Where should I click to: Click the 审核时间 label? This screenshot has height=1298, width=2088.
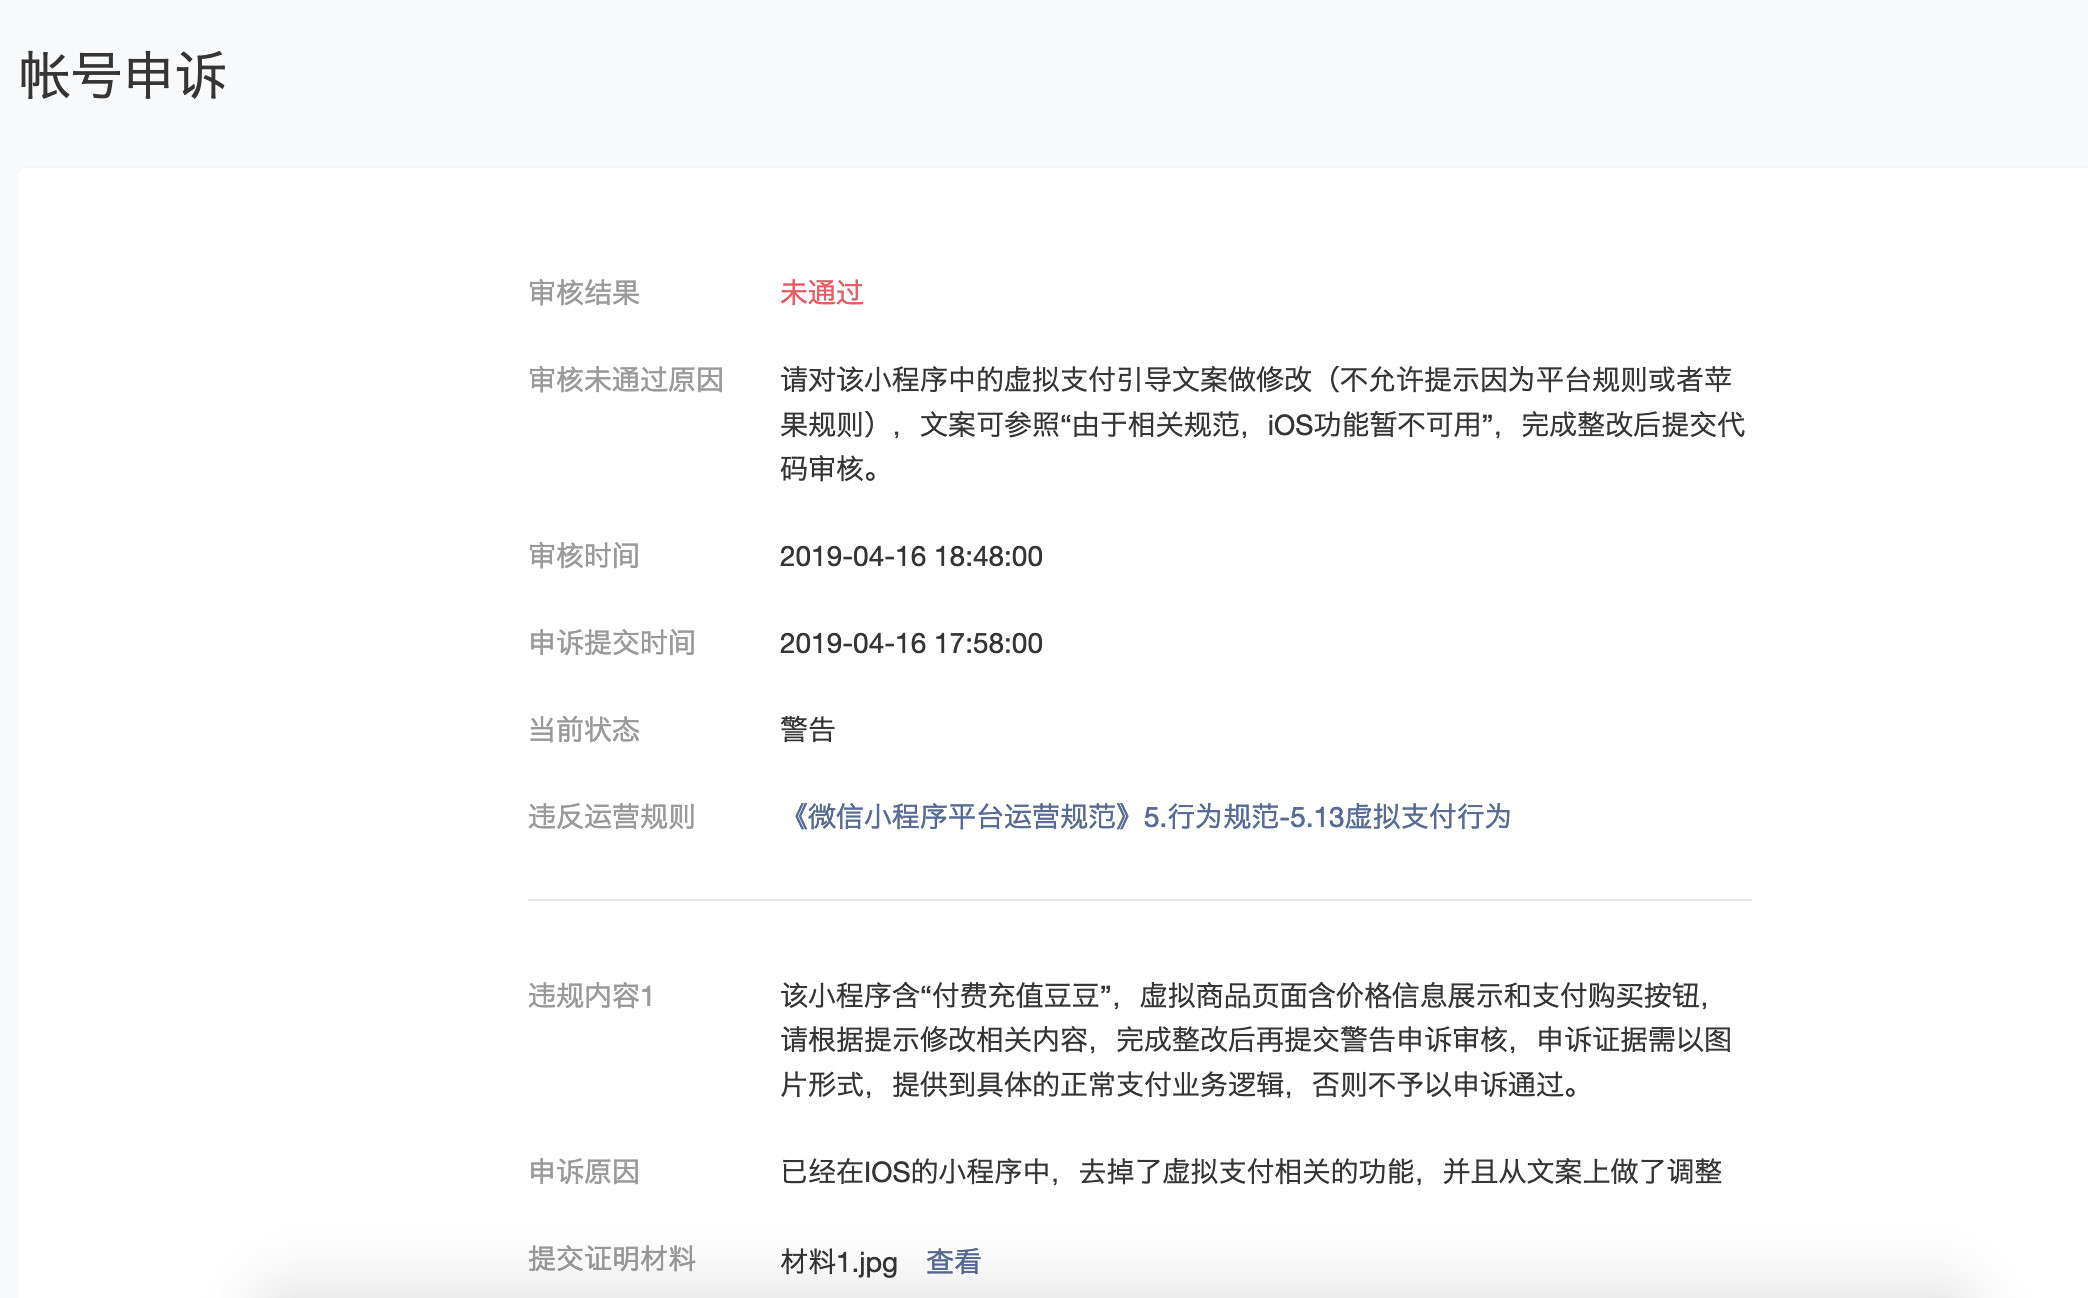584,556
